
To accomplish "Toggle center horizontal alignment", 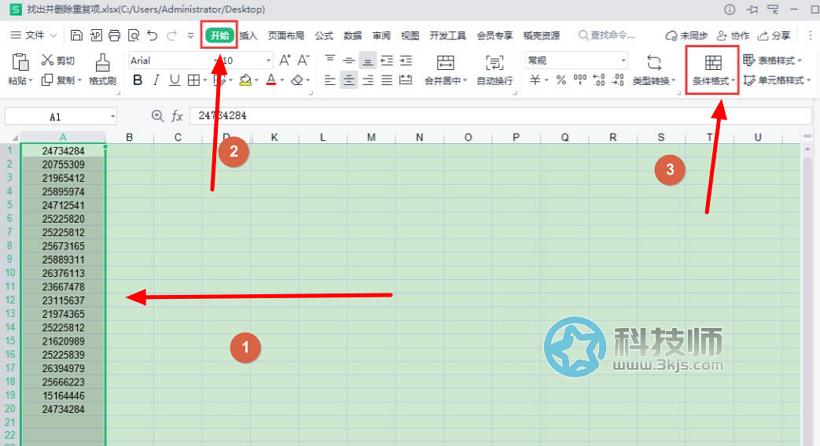I will point(349,80).
